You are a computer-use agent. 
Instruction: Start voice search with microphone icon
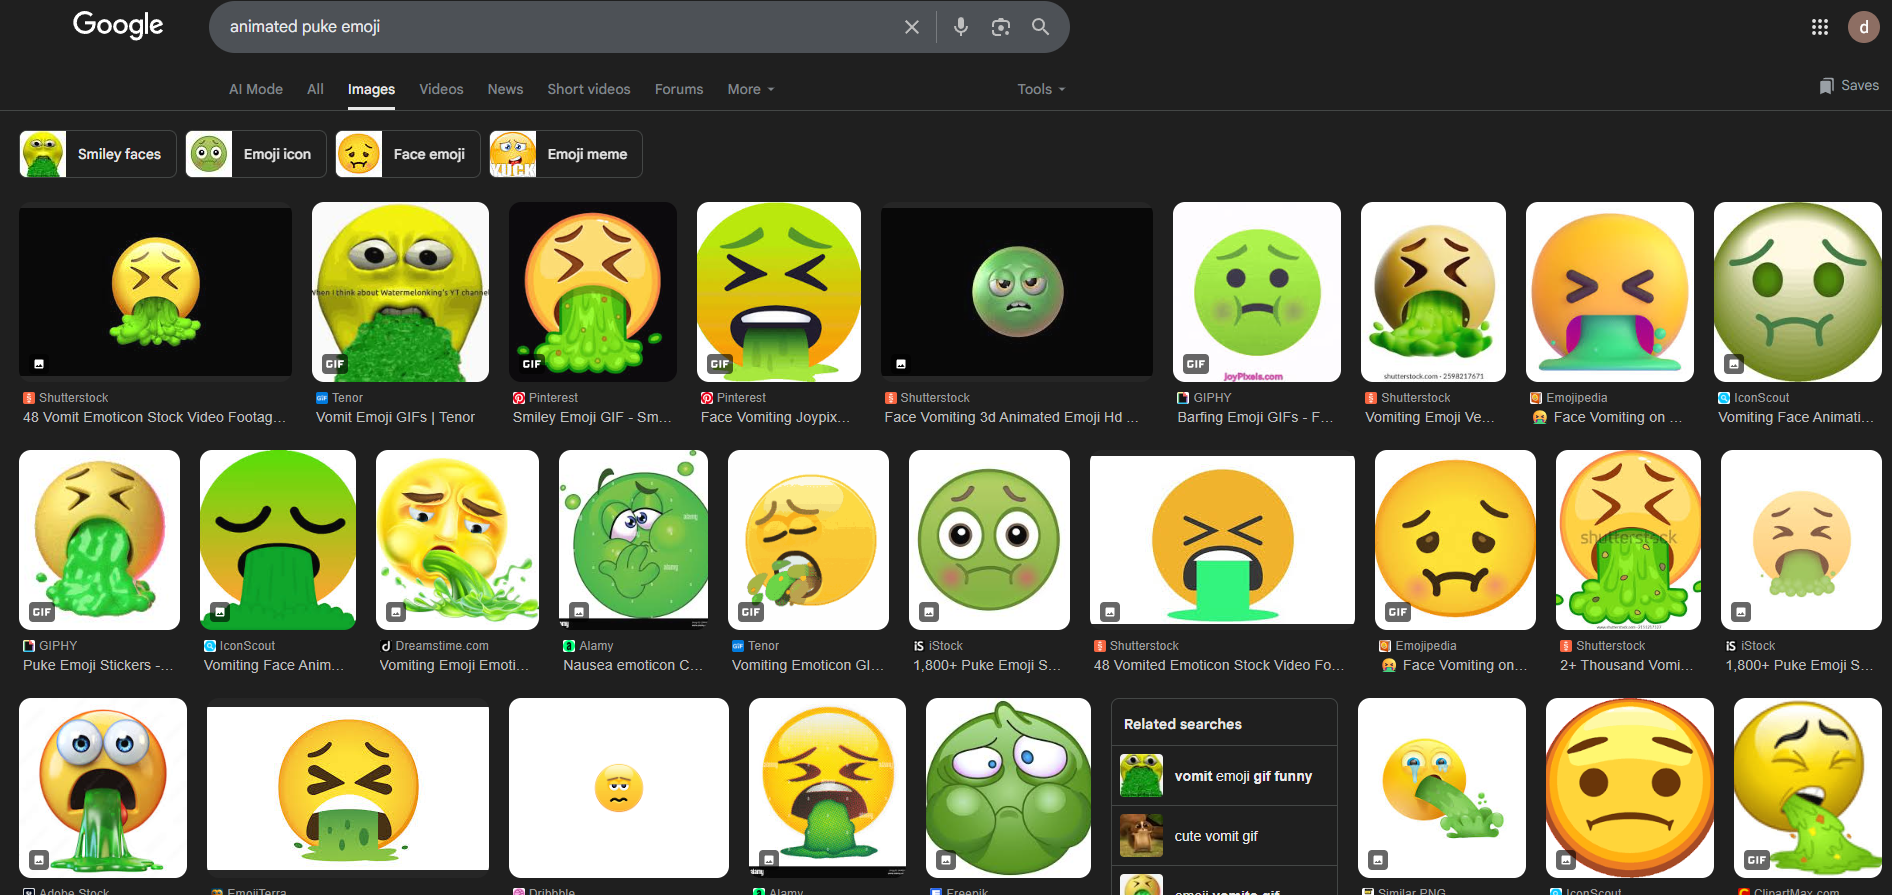coord(960,27)
